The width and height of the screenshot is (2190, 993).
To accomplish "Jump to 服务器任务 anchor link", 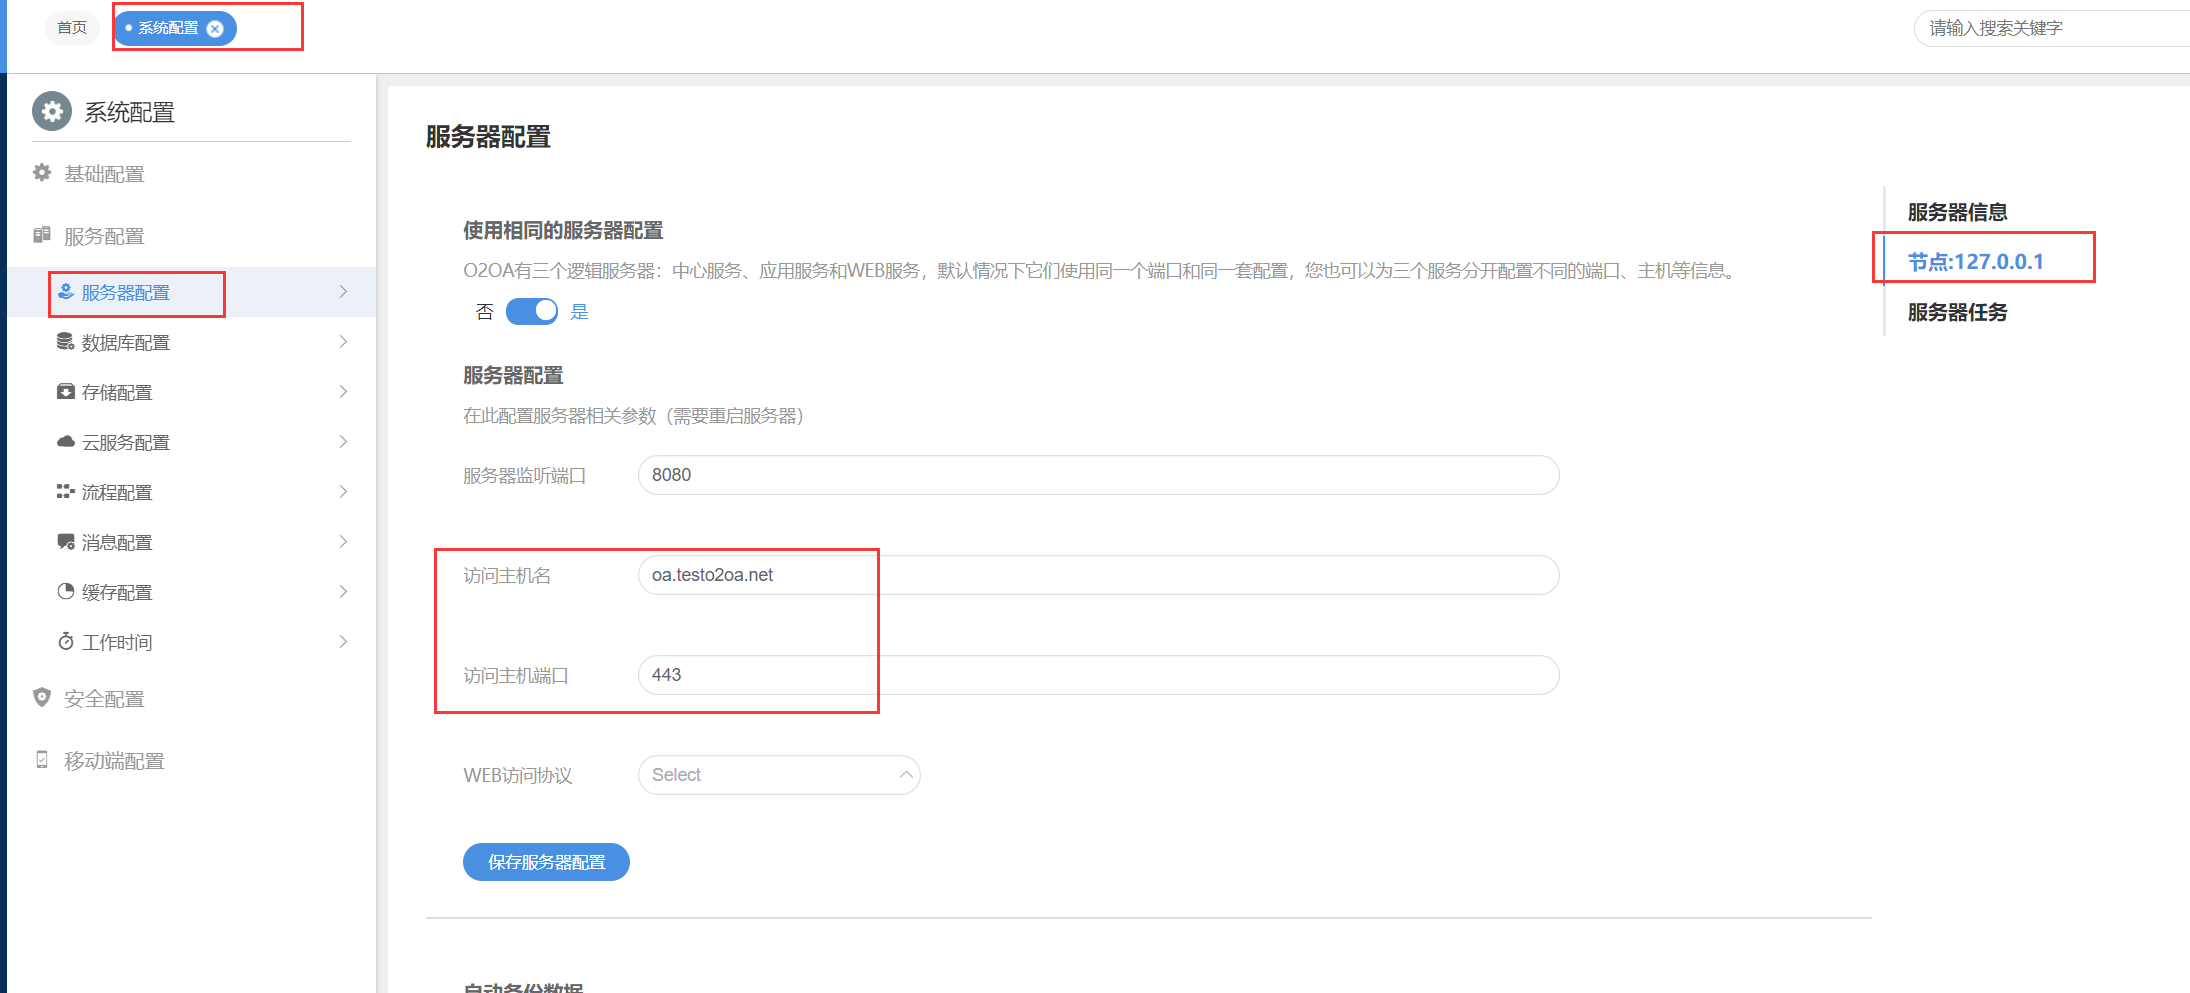I will click(x=1957, y=312).
